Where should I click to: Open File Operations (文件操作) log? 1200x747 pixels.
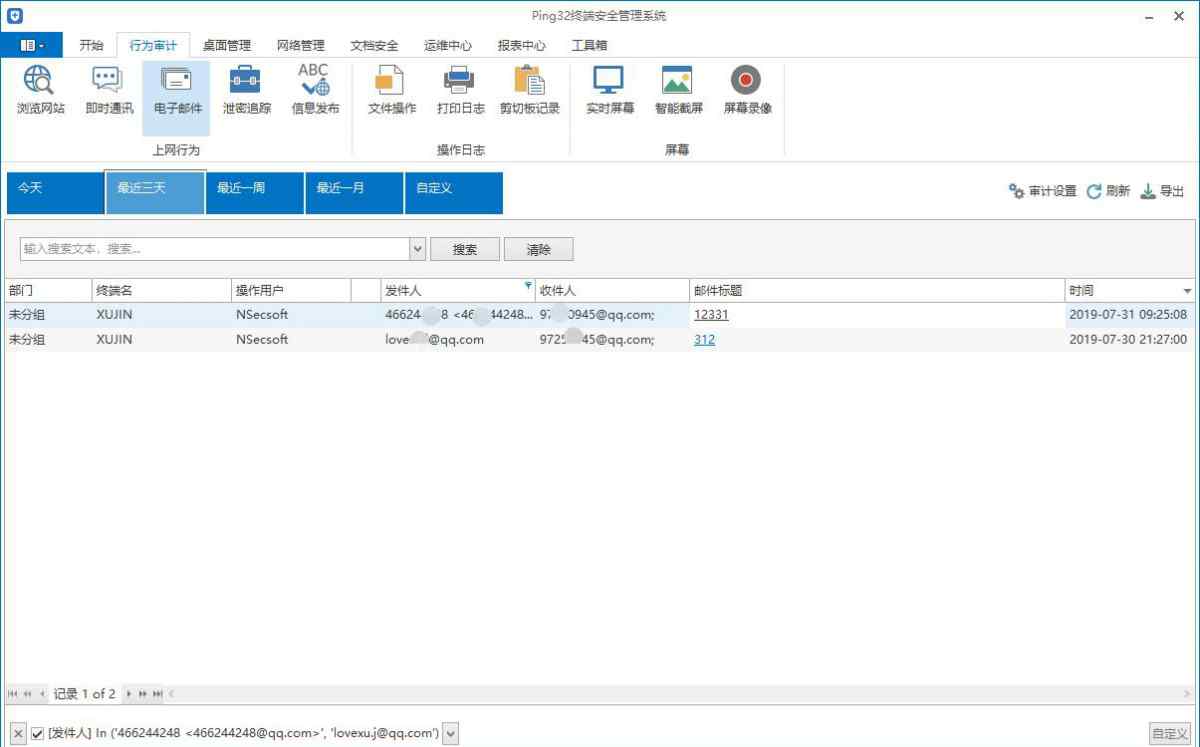pos(392,91)
